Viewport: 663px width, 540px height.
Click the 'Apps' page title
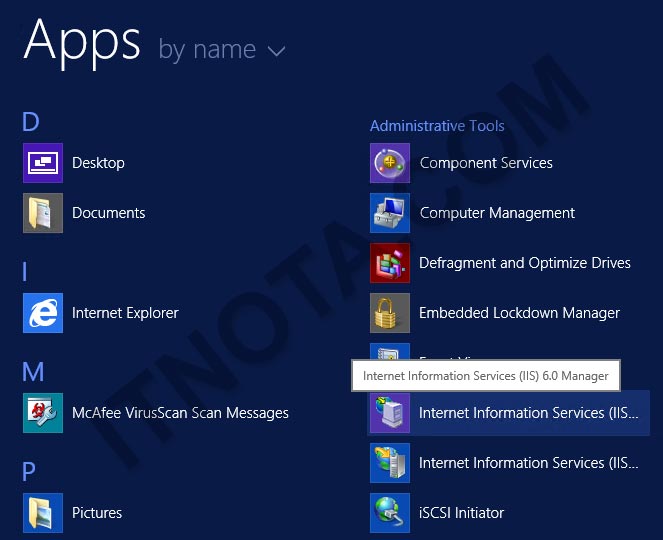click(x=82, y=44)
